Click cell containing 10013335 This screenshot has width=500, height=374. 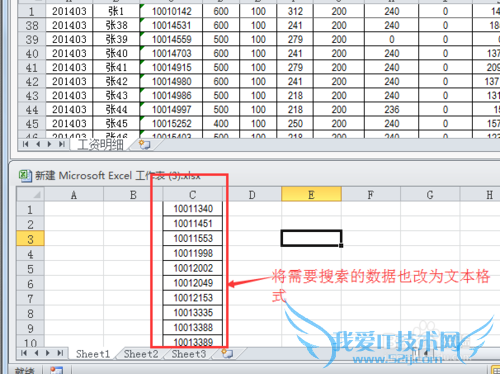[193, 313]
